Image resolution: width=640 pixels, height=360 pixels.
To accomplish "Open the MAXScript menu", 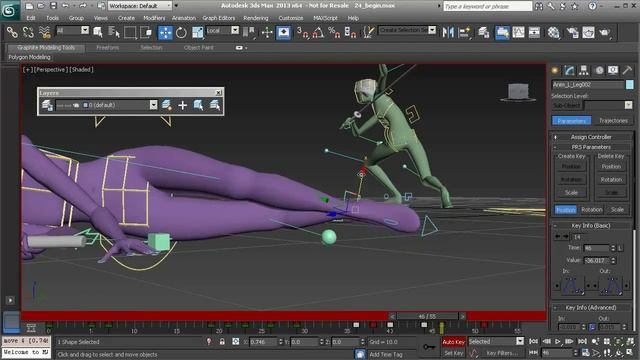I will click(x=325, y=18).
